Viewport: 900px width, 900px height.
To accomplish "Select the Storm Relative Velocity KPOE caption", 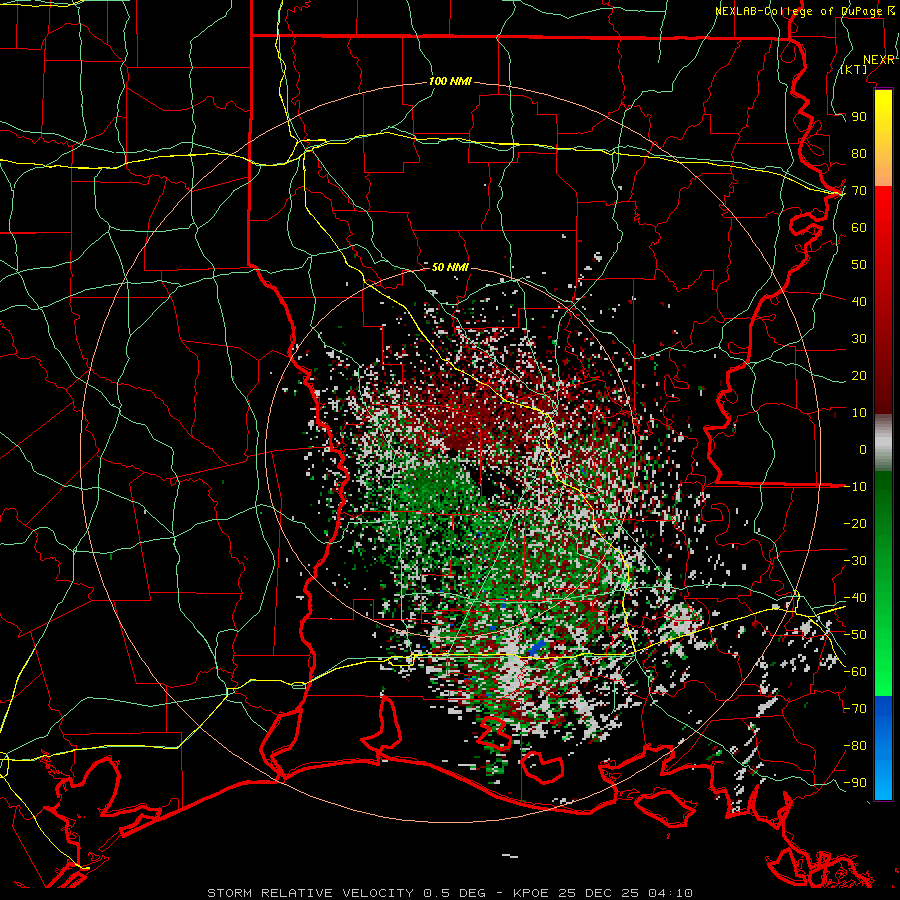I will pos(449,893).
